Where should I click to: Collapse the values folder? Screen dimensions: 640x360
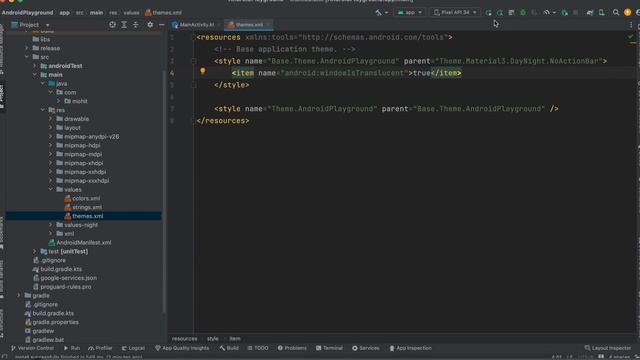51,189
